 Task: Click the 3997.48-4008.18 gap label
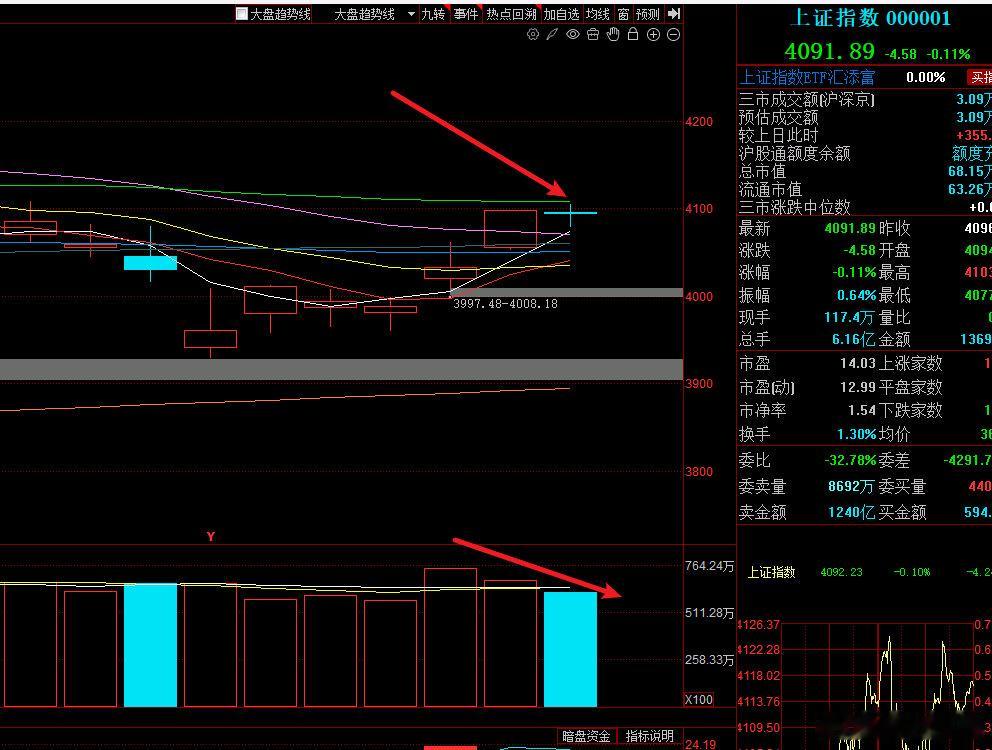tap(505, 304)
